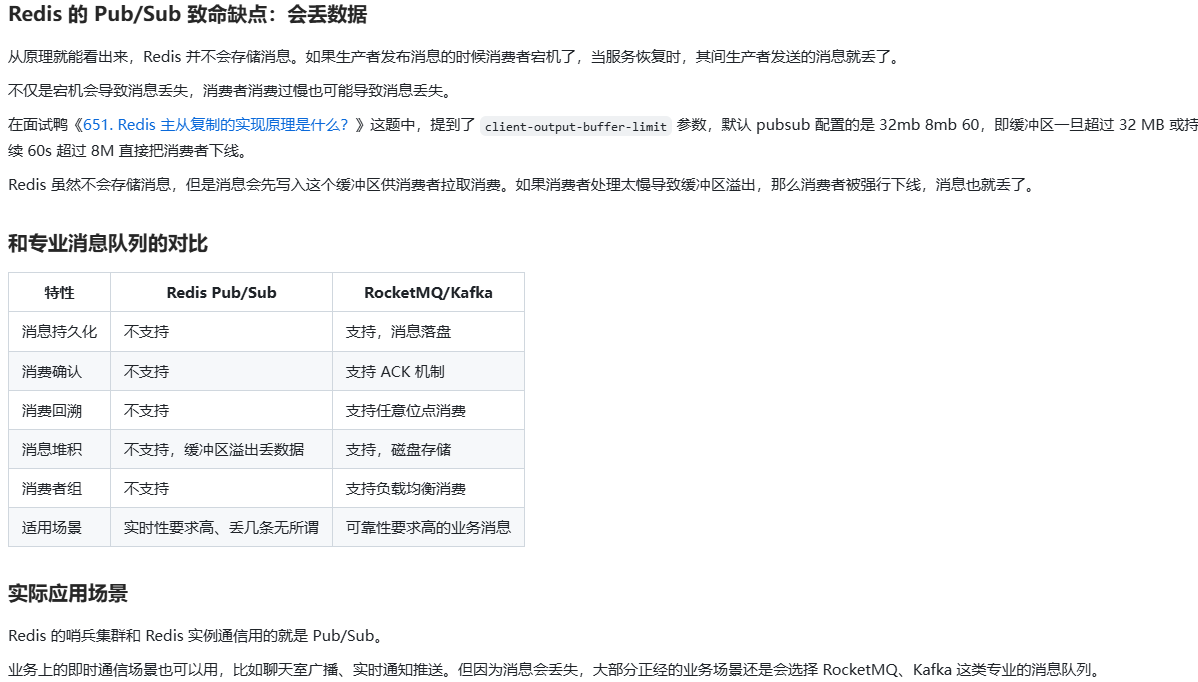The height and width of the screenshot is (682, 1198).
Task: Click the 可靠性要求高的业务消息 cell
Action: tap(428, 527)
